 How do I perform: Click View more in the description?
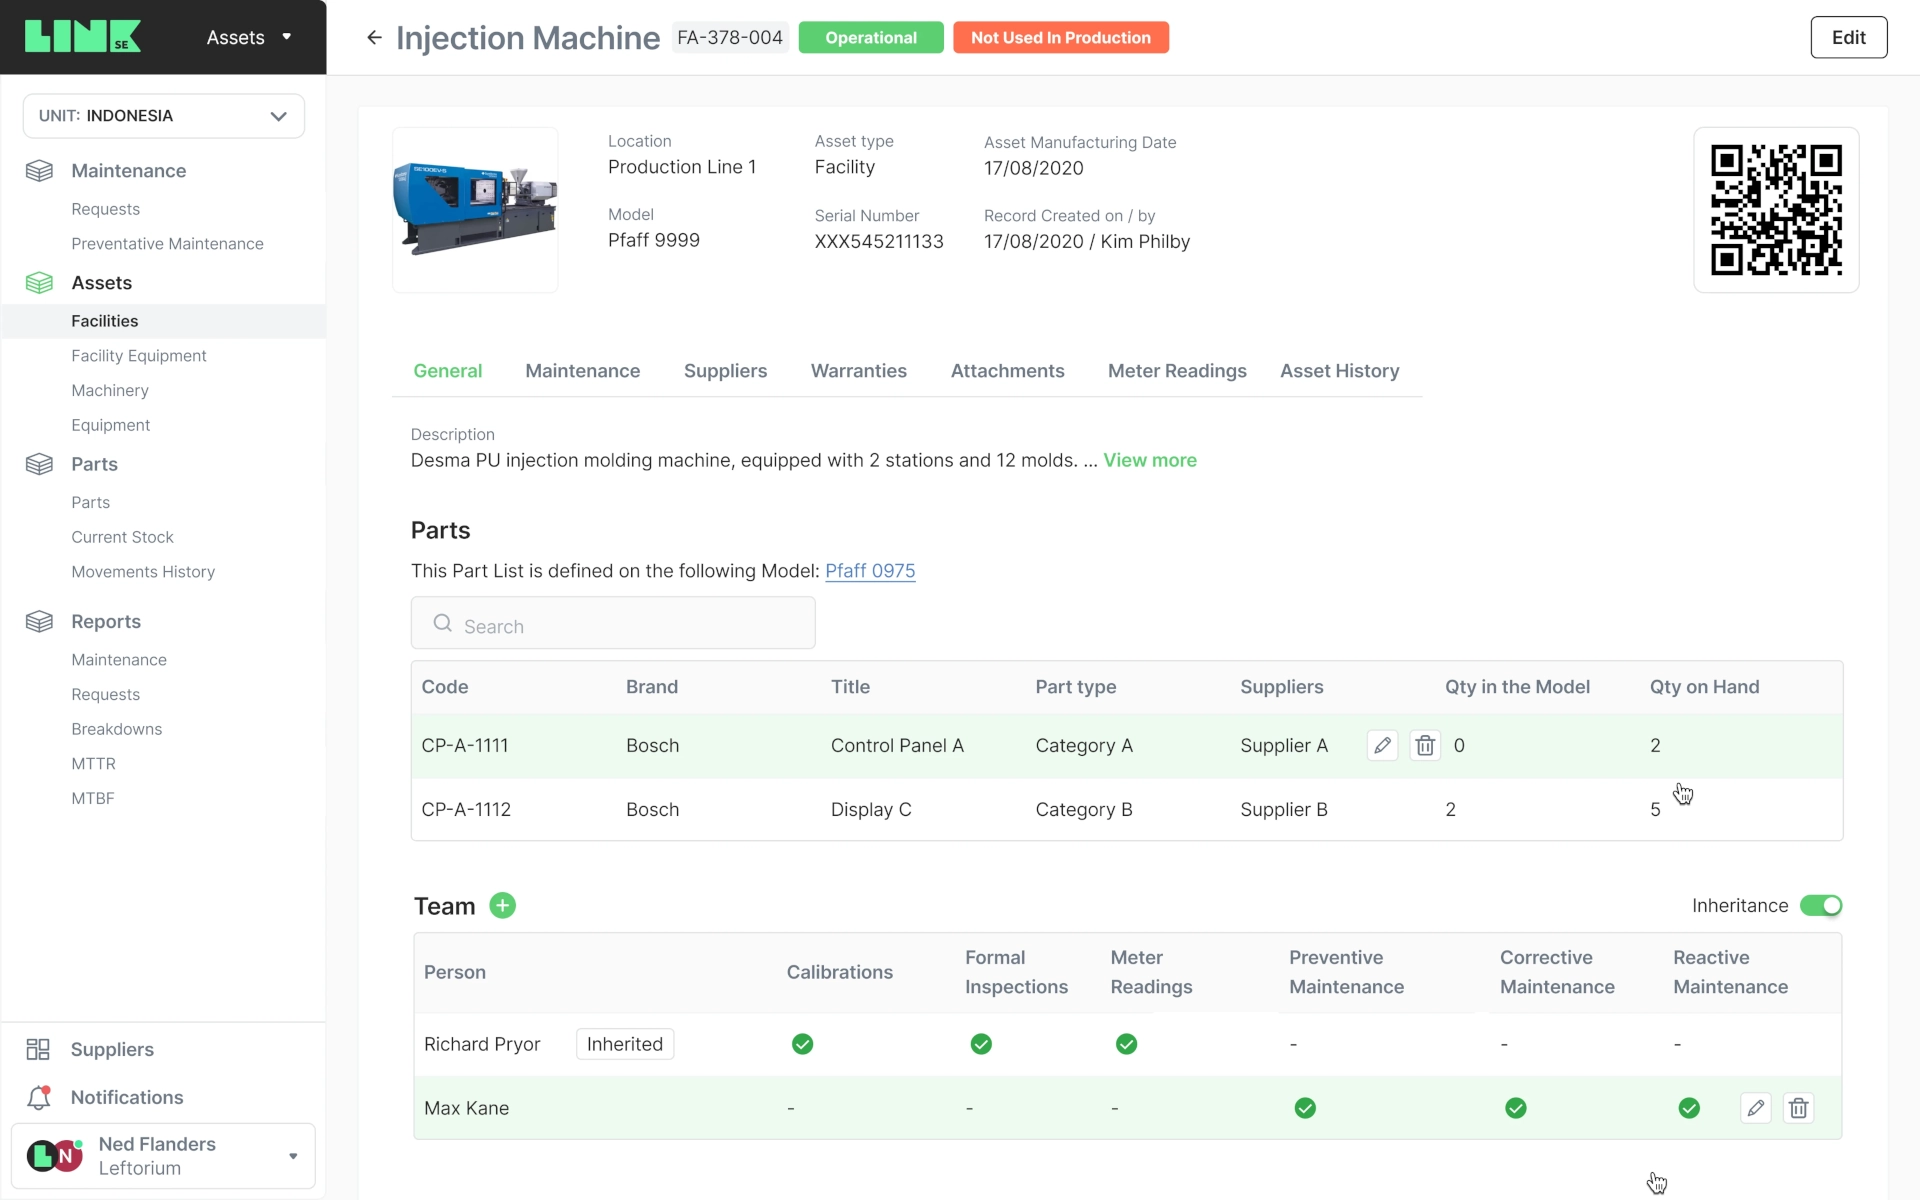click(1149, 461)
